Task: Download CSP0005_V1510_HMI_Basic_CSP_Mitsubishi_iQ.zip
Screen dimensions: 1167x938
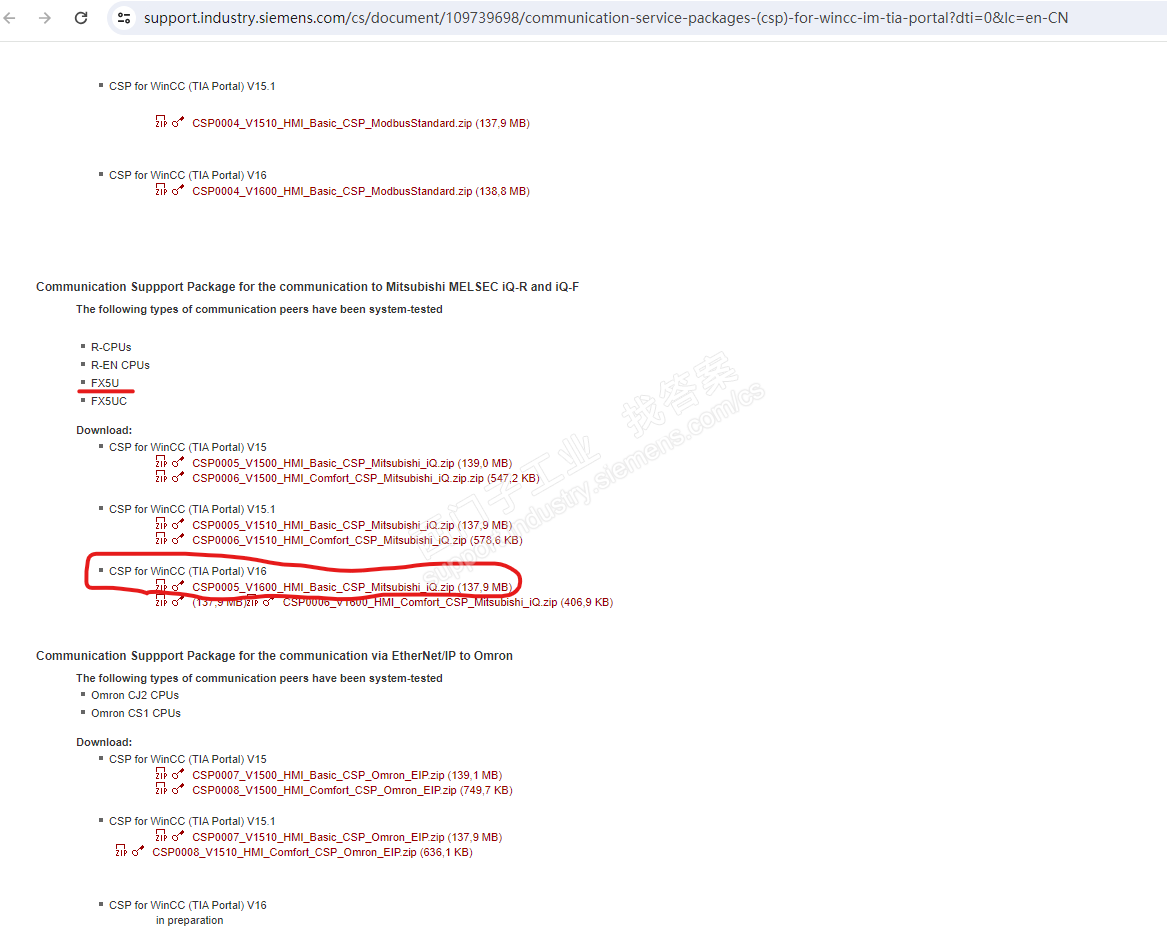Action: click(x=352, y=525)
